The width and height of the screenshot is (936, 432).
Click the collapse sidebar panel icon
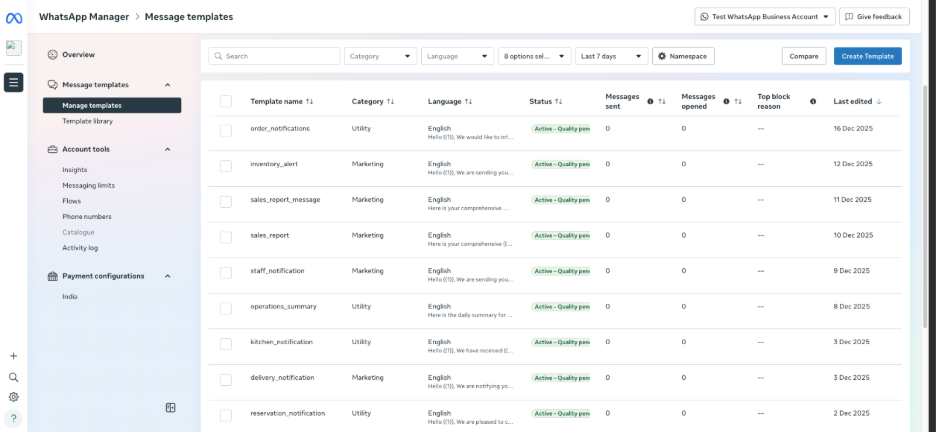tap(171, 408)
